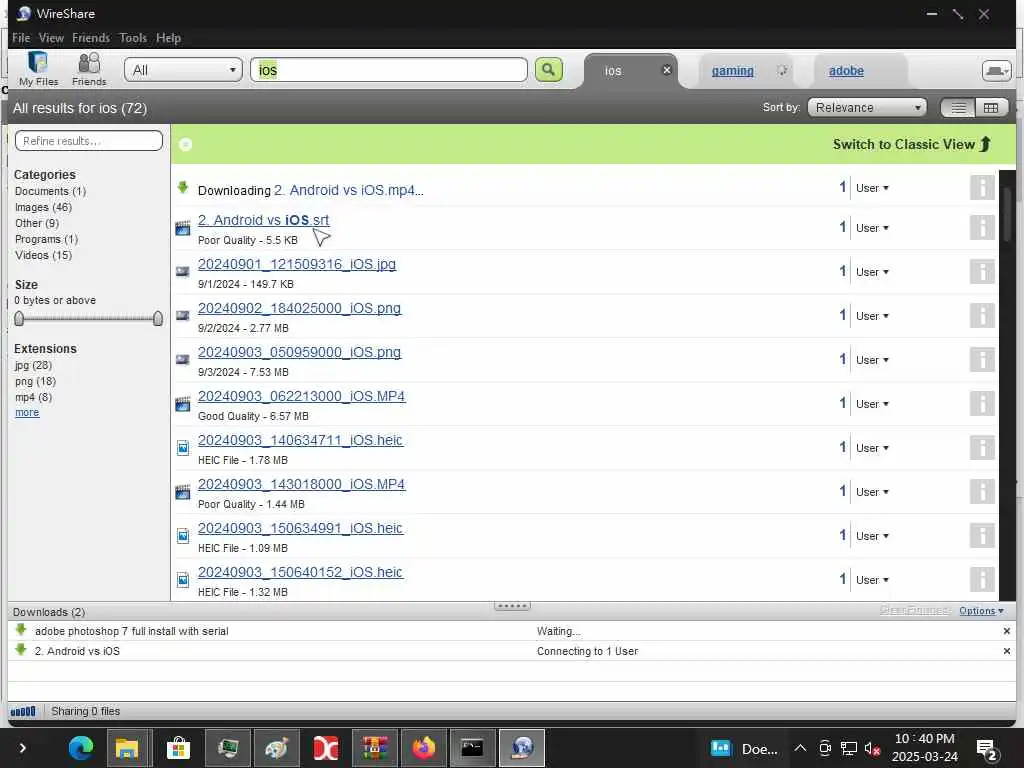Click the taskbar clock showing 10:40 PM
This screenshot has width=1024, height=768.
[924, 748]
